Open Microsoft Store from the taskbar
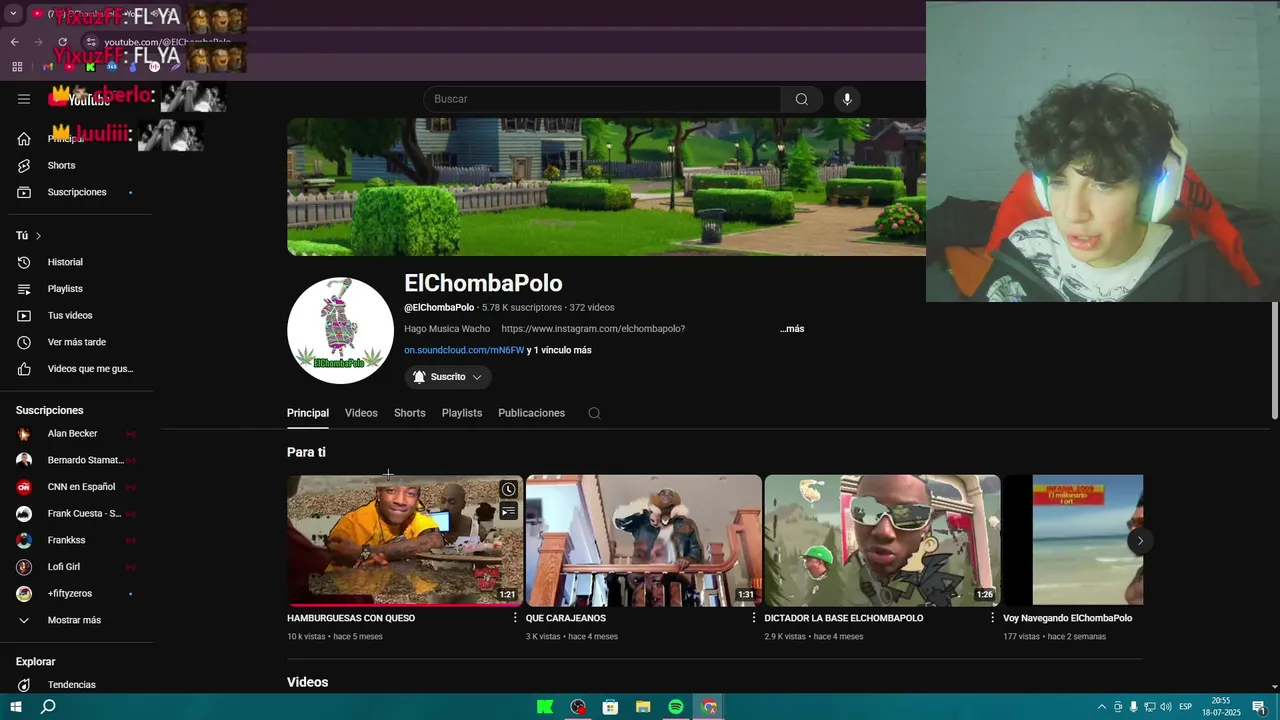This screenshot has height=720, width=1280. pyautogui.click(x=610, y=707)
